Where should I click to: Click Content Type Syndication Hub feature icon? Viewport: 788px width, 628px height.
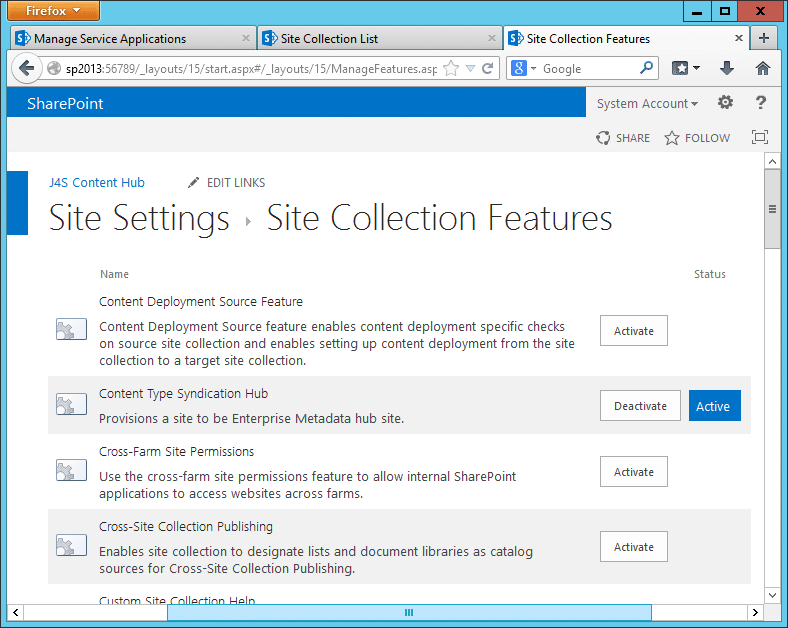[x=71, y=404]
